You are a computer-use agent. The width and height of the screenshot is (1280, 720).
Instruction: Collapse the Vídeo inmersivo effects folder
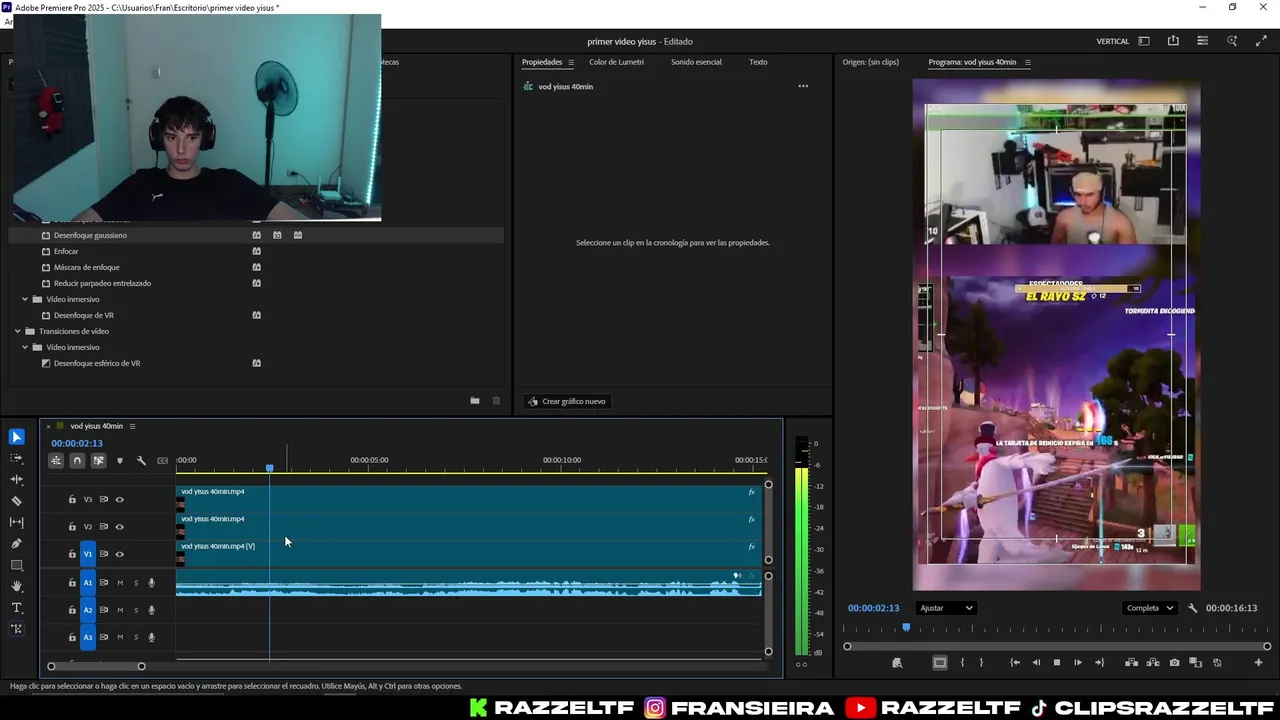click(x=25, y=299)
